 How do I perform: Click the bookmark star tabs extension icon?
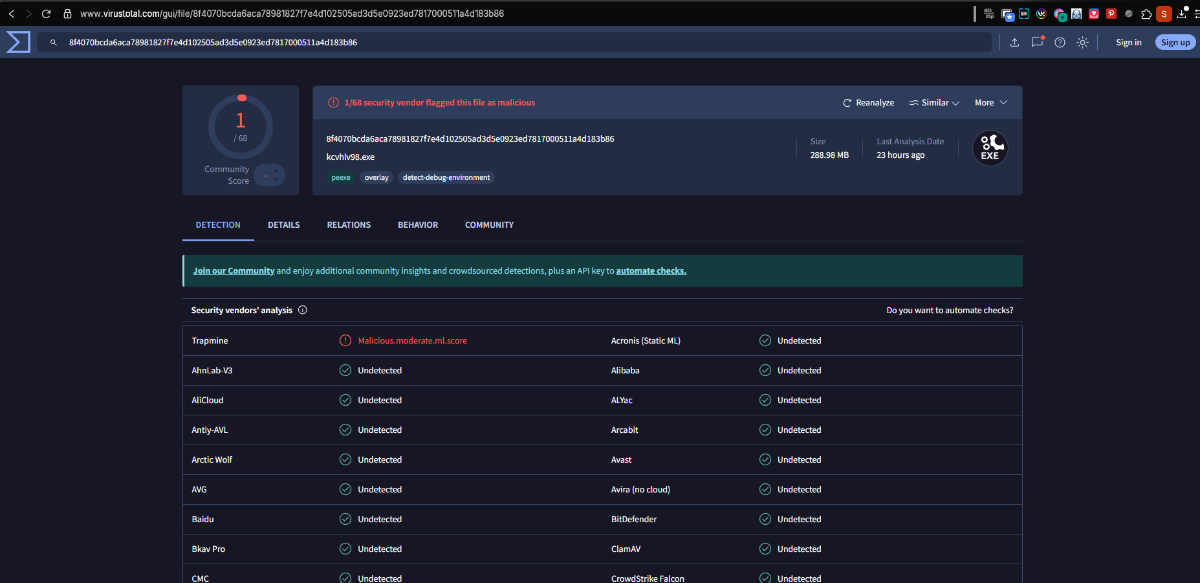[1007, 14]
